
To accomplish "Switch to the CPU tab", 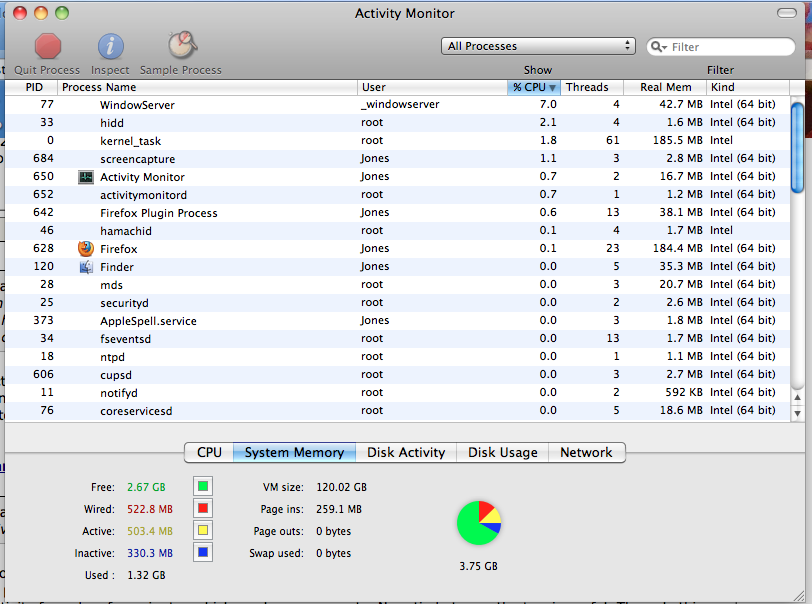I will [209, 452].
